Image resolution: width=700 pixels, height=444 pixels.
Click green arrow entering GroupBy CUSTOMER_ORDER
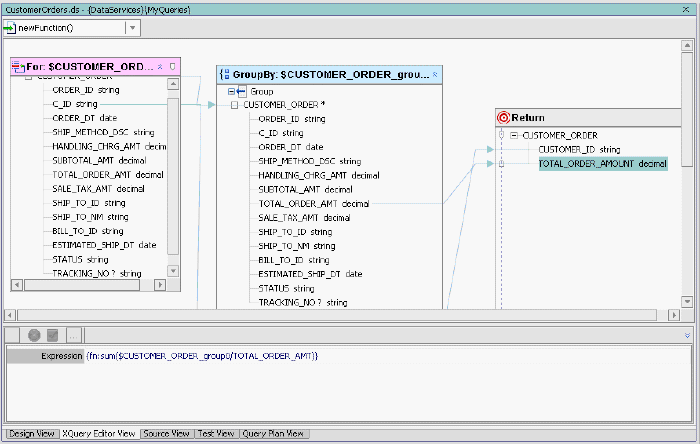point(212,105)
